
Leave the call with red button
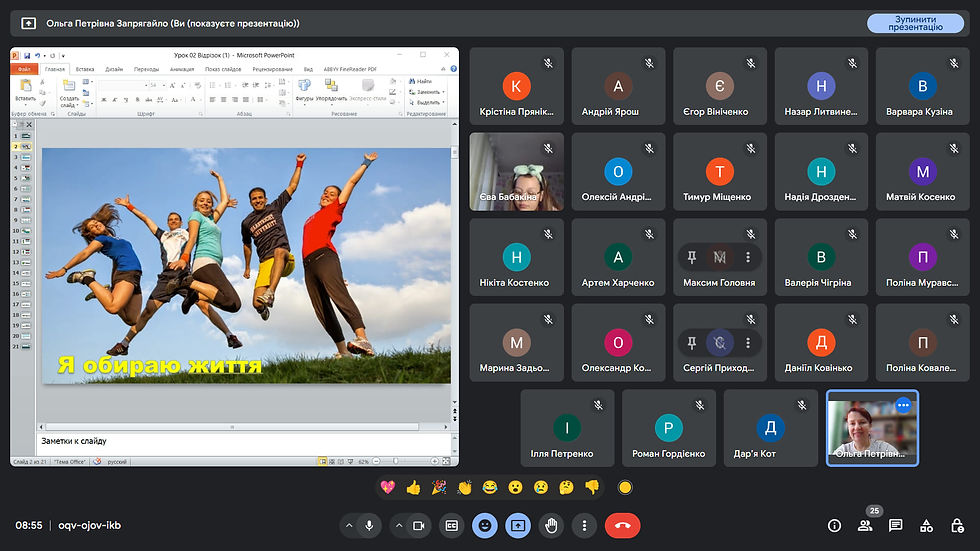[x=622, y=526]
